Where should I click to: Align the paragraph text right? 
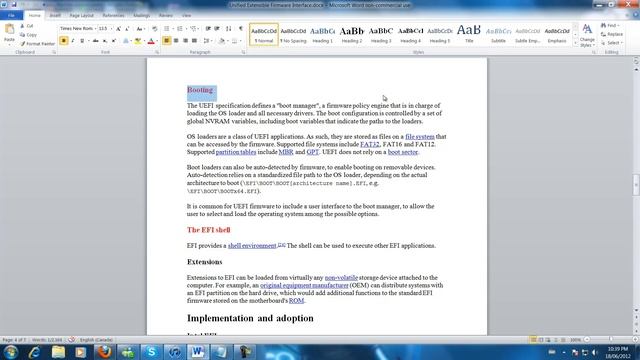(185, 41)
